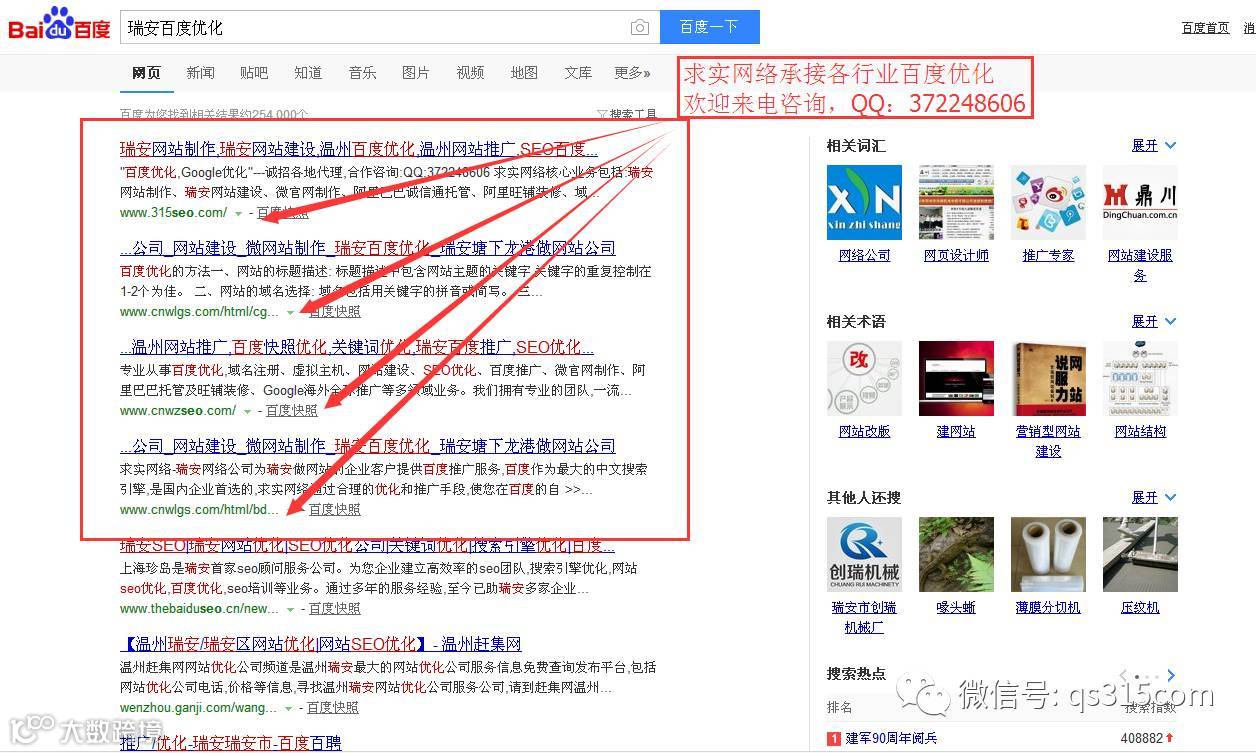Click the 营销型网站建设 book thumbnail

click(1048, 379)
